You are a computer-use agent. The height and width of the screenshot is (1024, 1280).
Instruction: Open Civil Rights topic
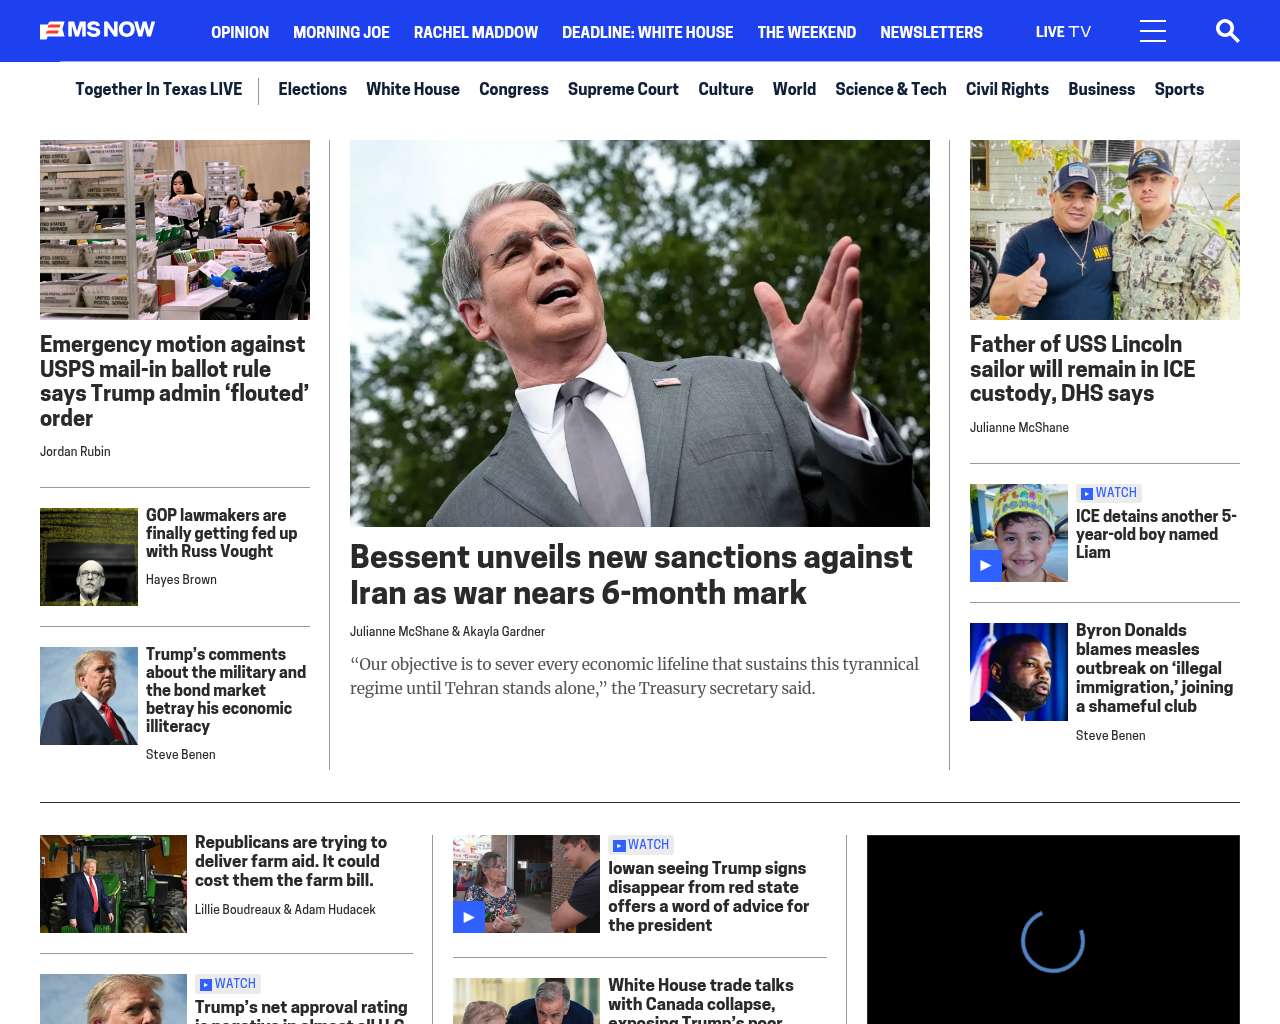(x=1007, y=89)
